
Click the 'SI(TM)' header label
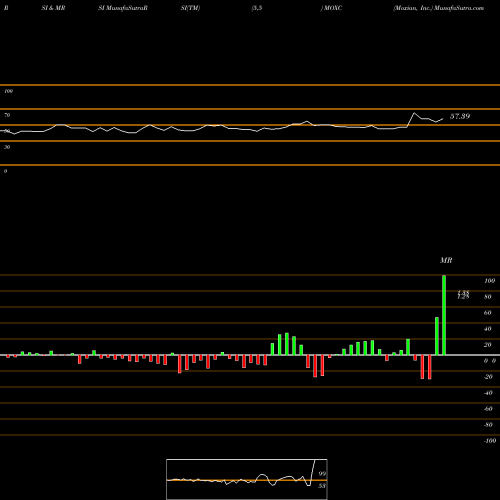190,8
